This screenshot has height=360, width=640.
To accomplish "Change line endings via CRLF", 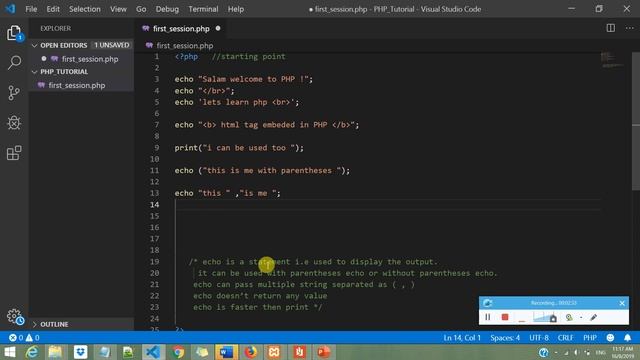I will (x=565, y=338).
